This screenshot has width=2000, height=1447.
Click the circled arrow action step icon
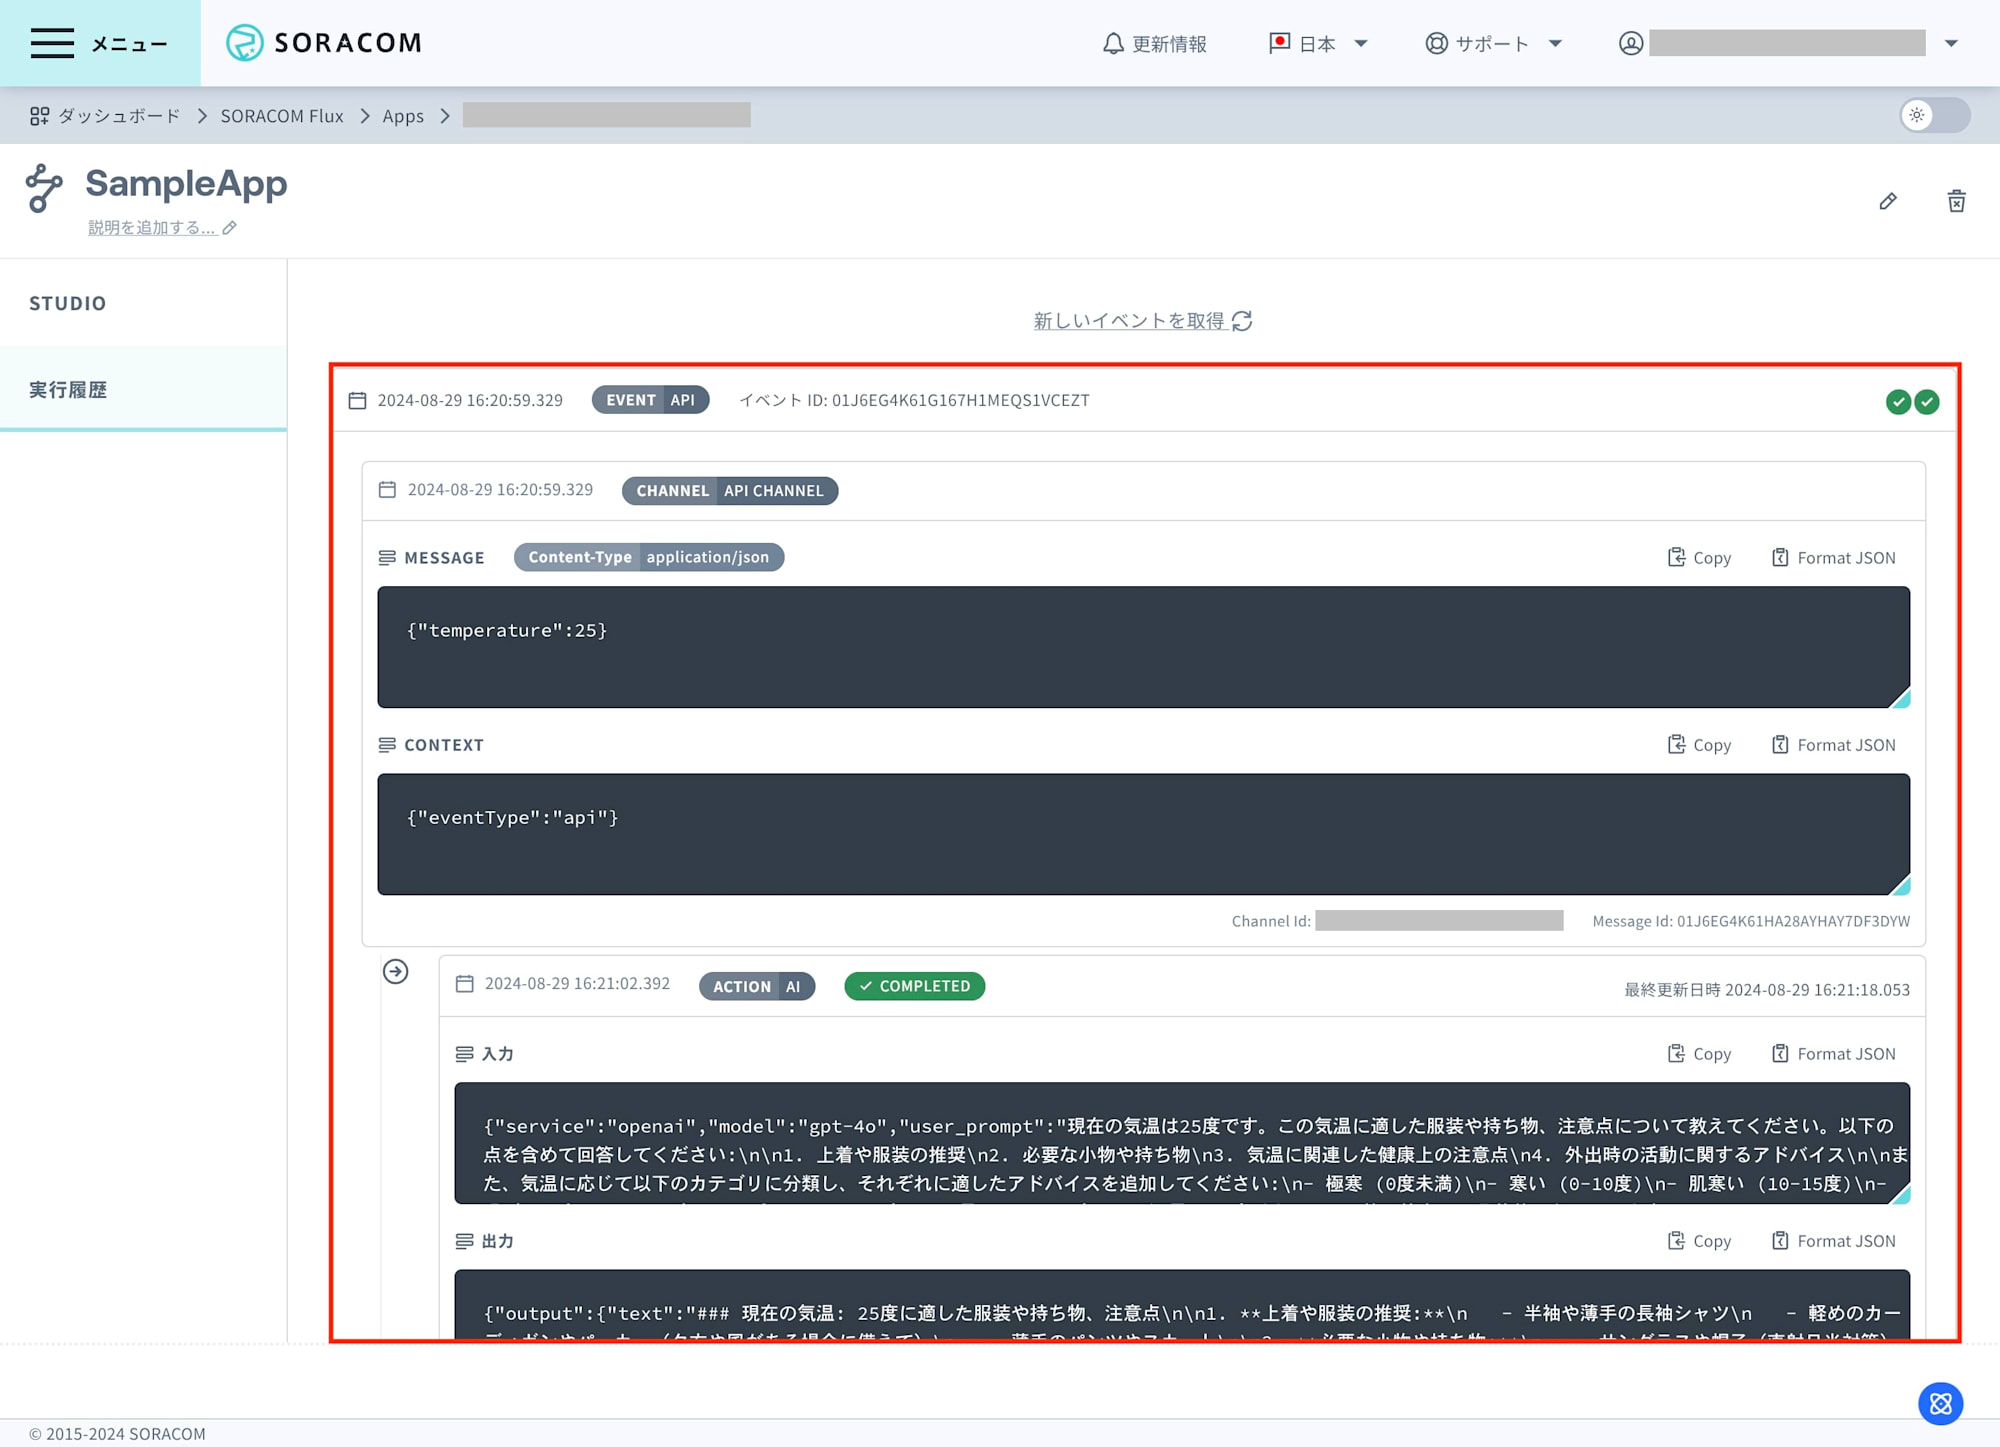pos(396,971)
